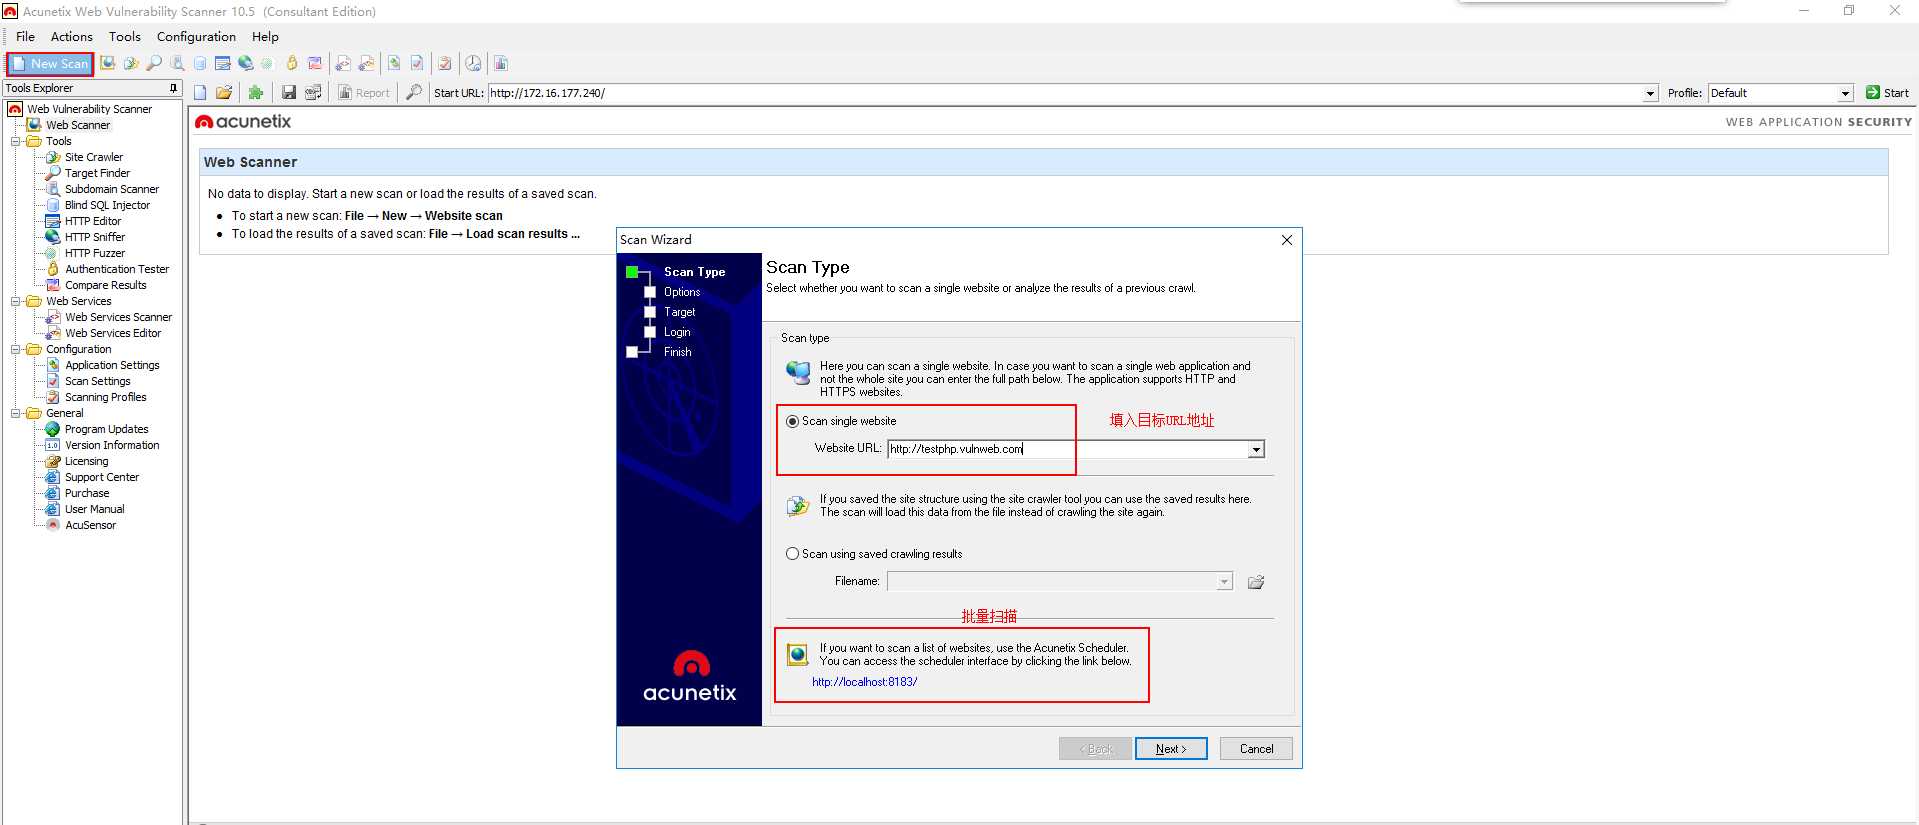Click the floppy disk save icon
This screenshot has width=1919, height=825.
pyautogui.click(x=289, y=93)
